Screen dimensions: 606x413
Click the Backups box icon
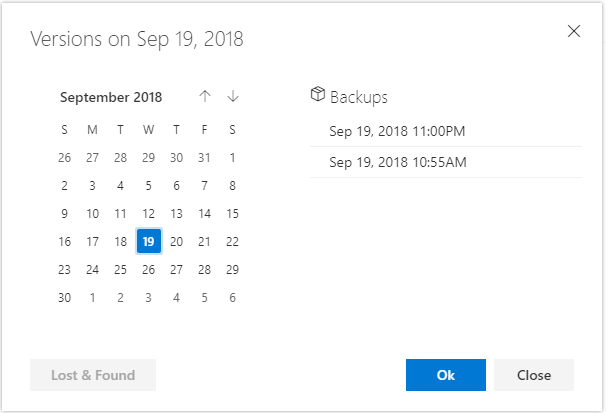pyautogui.click(x=318, y=95)
